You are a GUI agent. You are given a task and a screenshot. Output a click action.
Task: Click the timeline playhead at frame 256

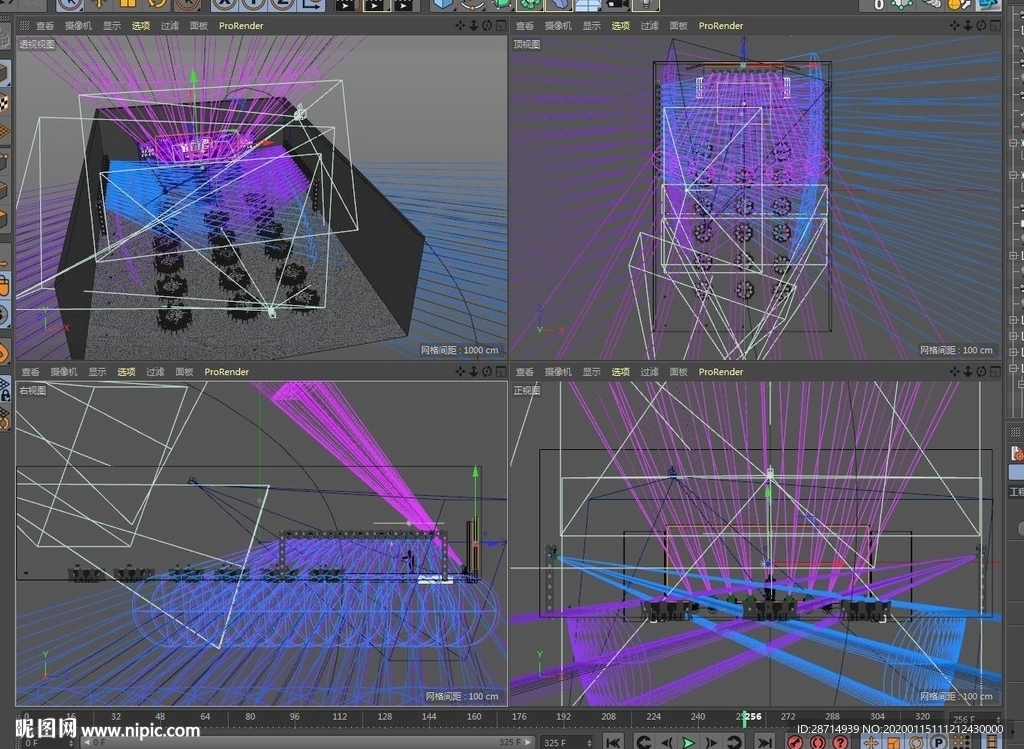coord(744,717)
